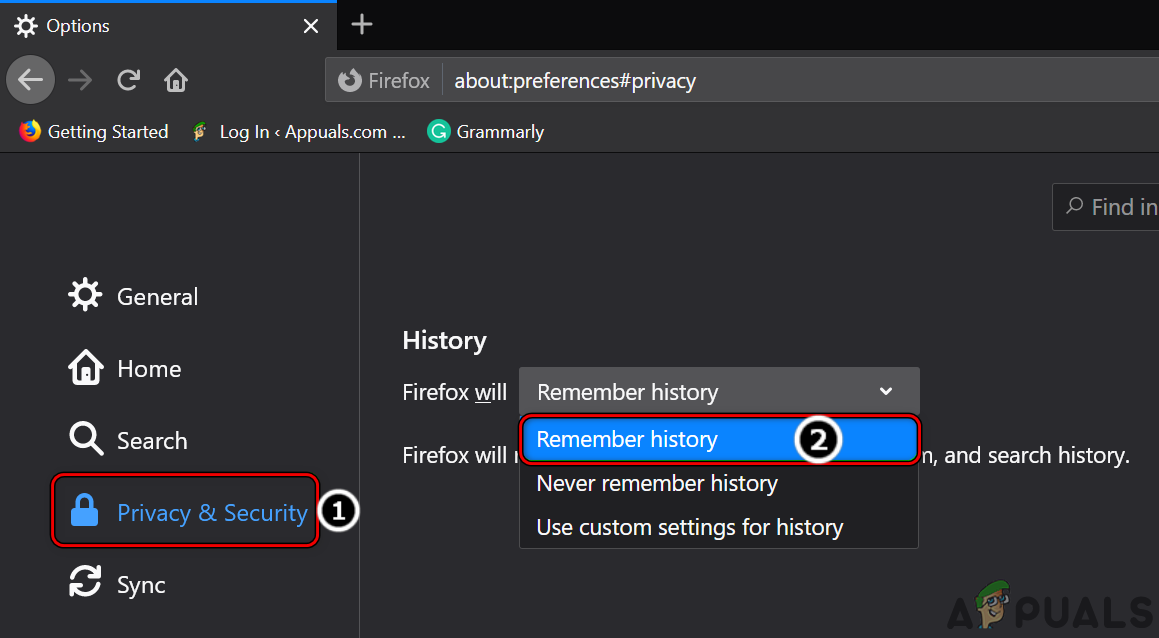Choose Never remember history option
The width and height of the screenshot is (1159, 638).
tap(657, 484)
